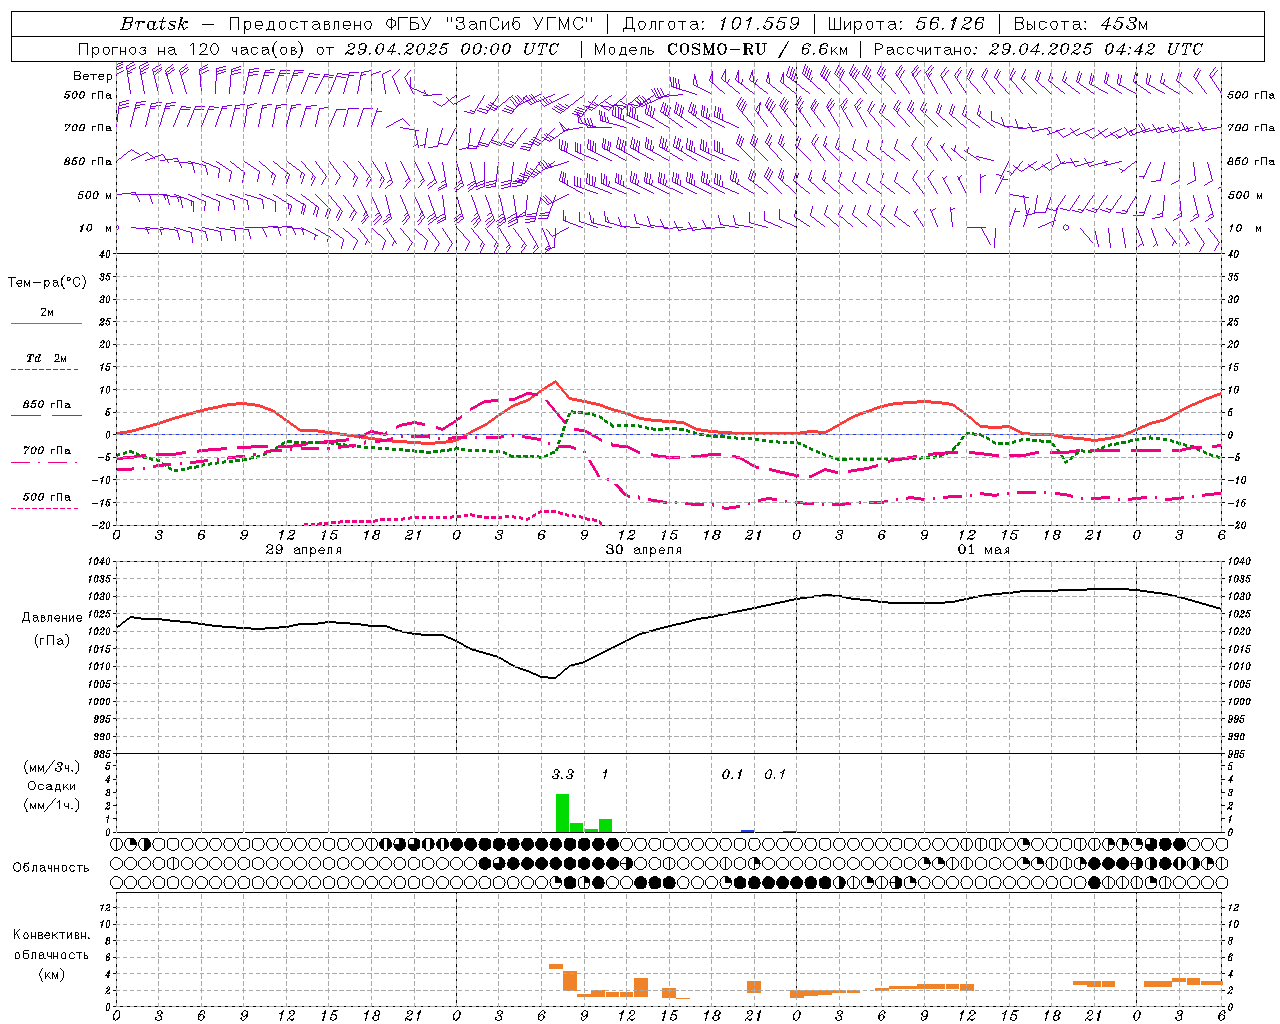Click the '(гПа)' pressure unit label
1280x1024 pixels.
52,641
